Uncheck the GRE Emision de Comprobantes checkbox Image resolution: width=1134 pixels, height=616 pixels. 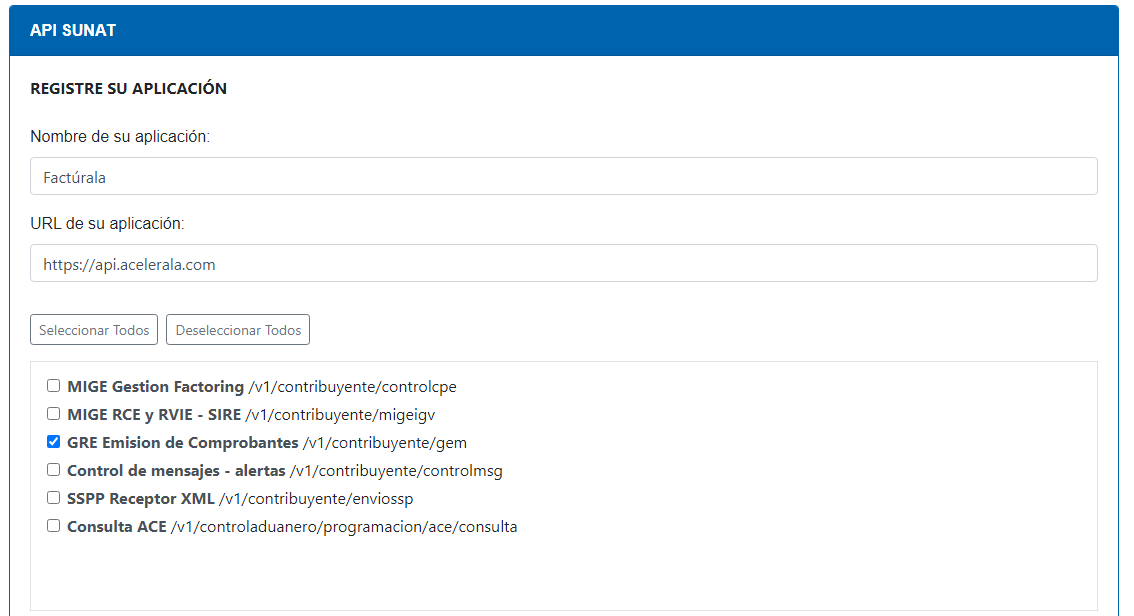53,442
